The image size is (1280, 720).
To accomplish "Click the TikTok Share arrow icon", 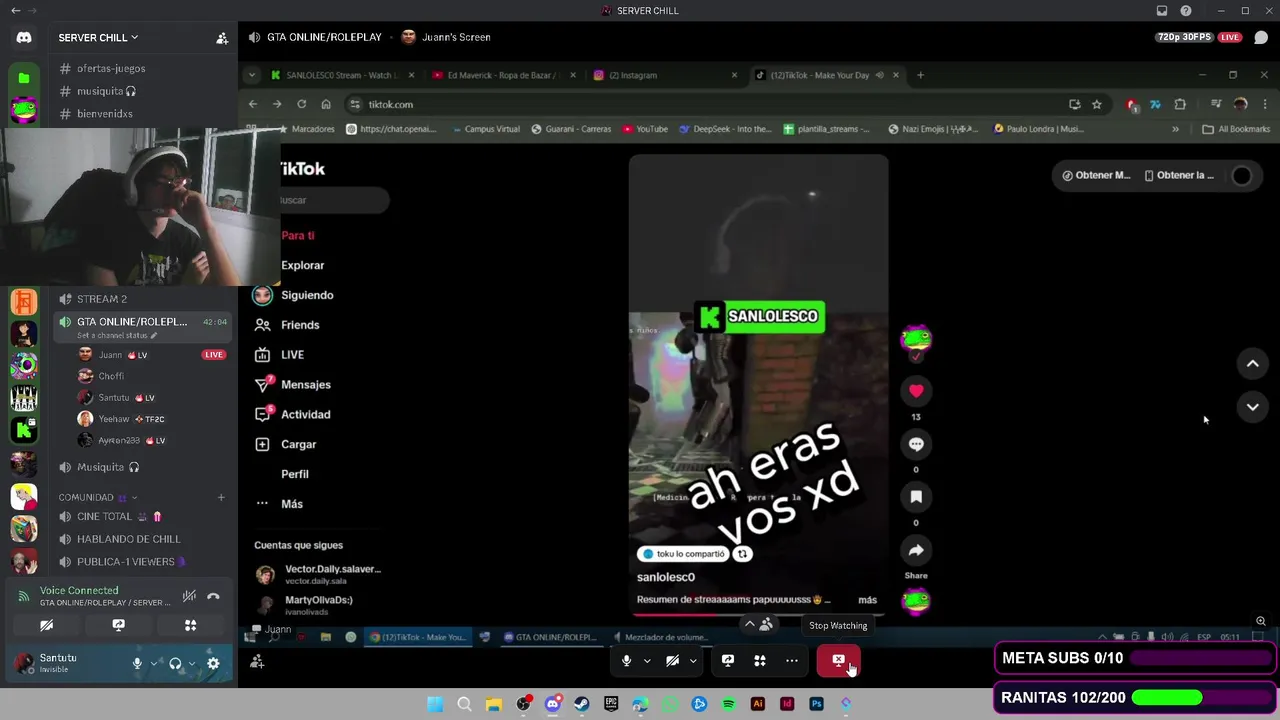I will coord(916,550).
